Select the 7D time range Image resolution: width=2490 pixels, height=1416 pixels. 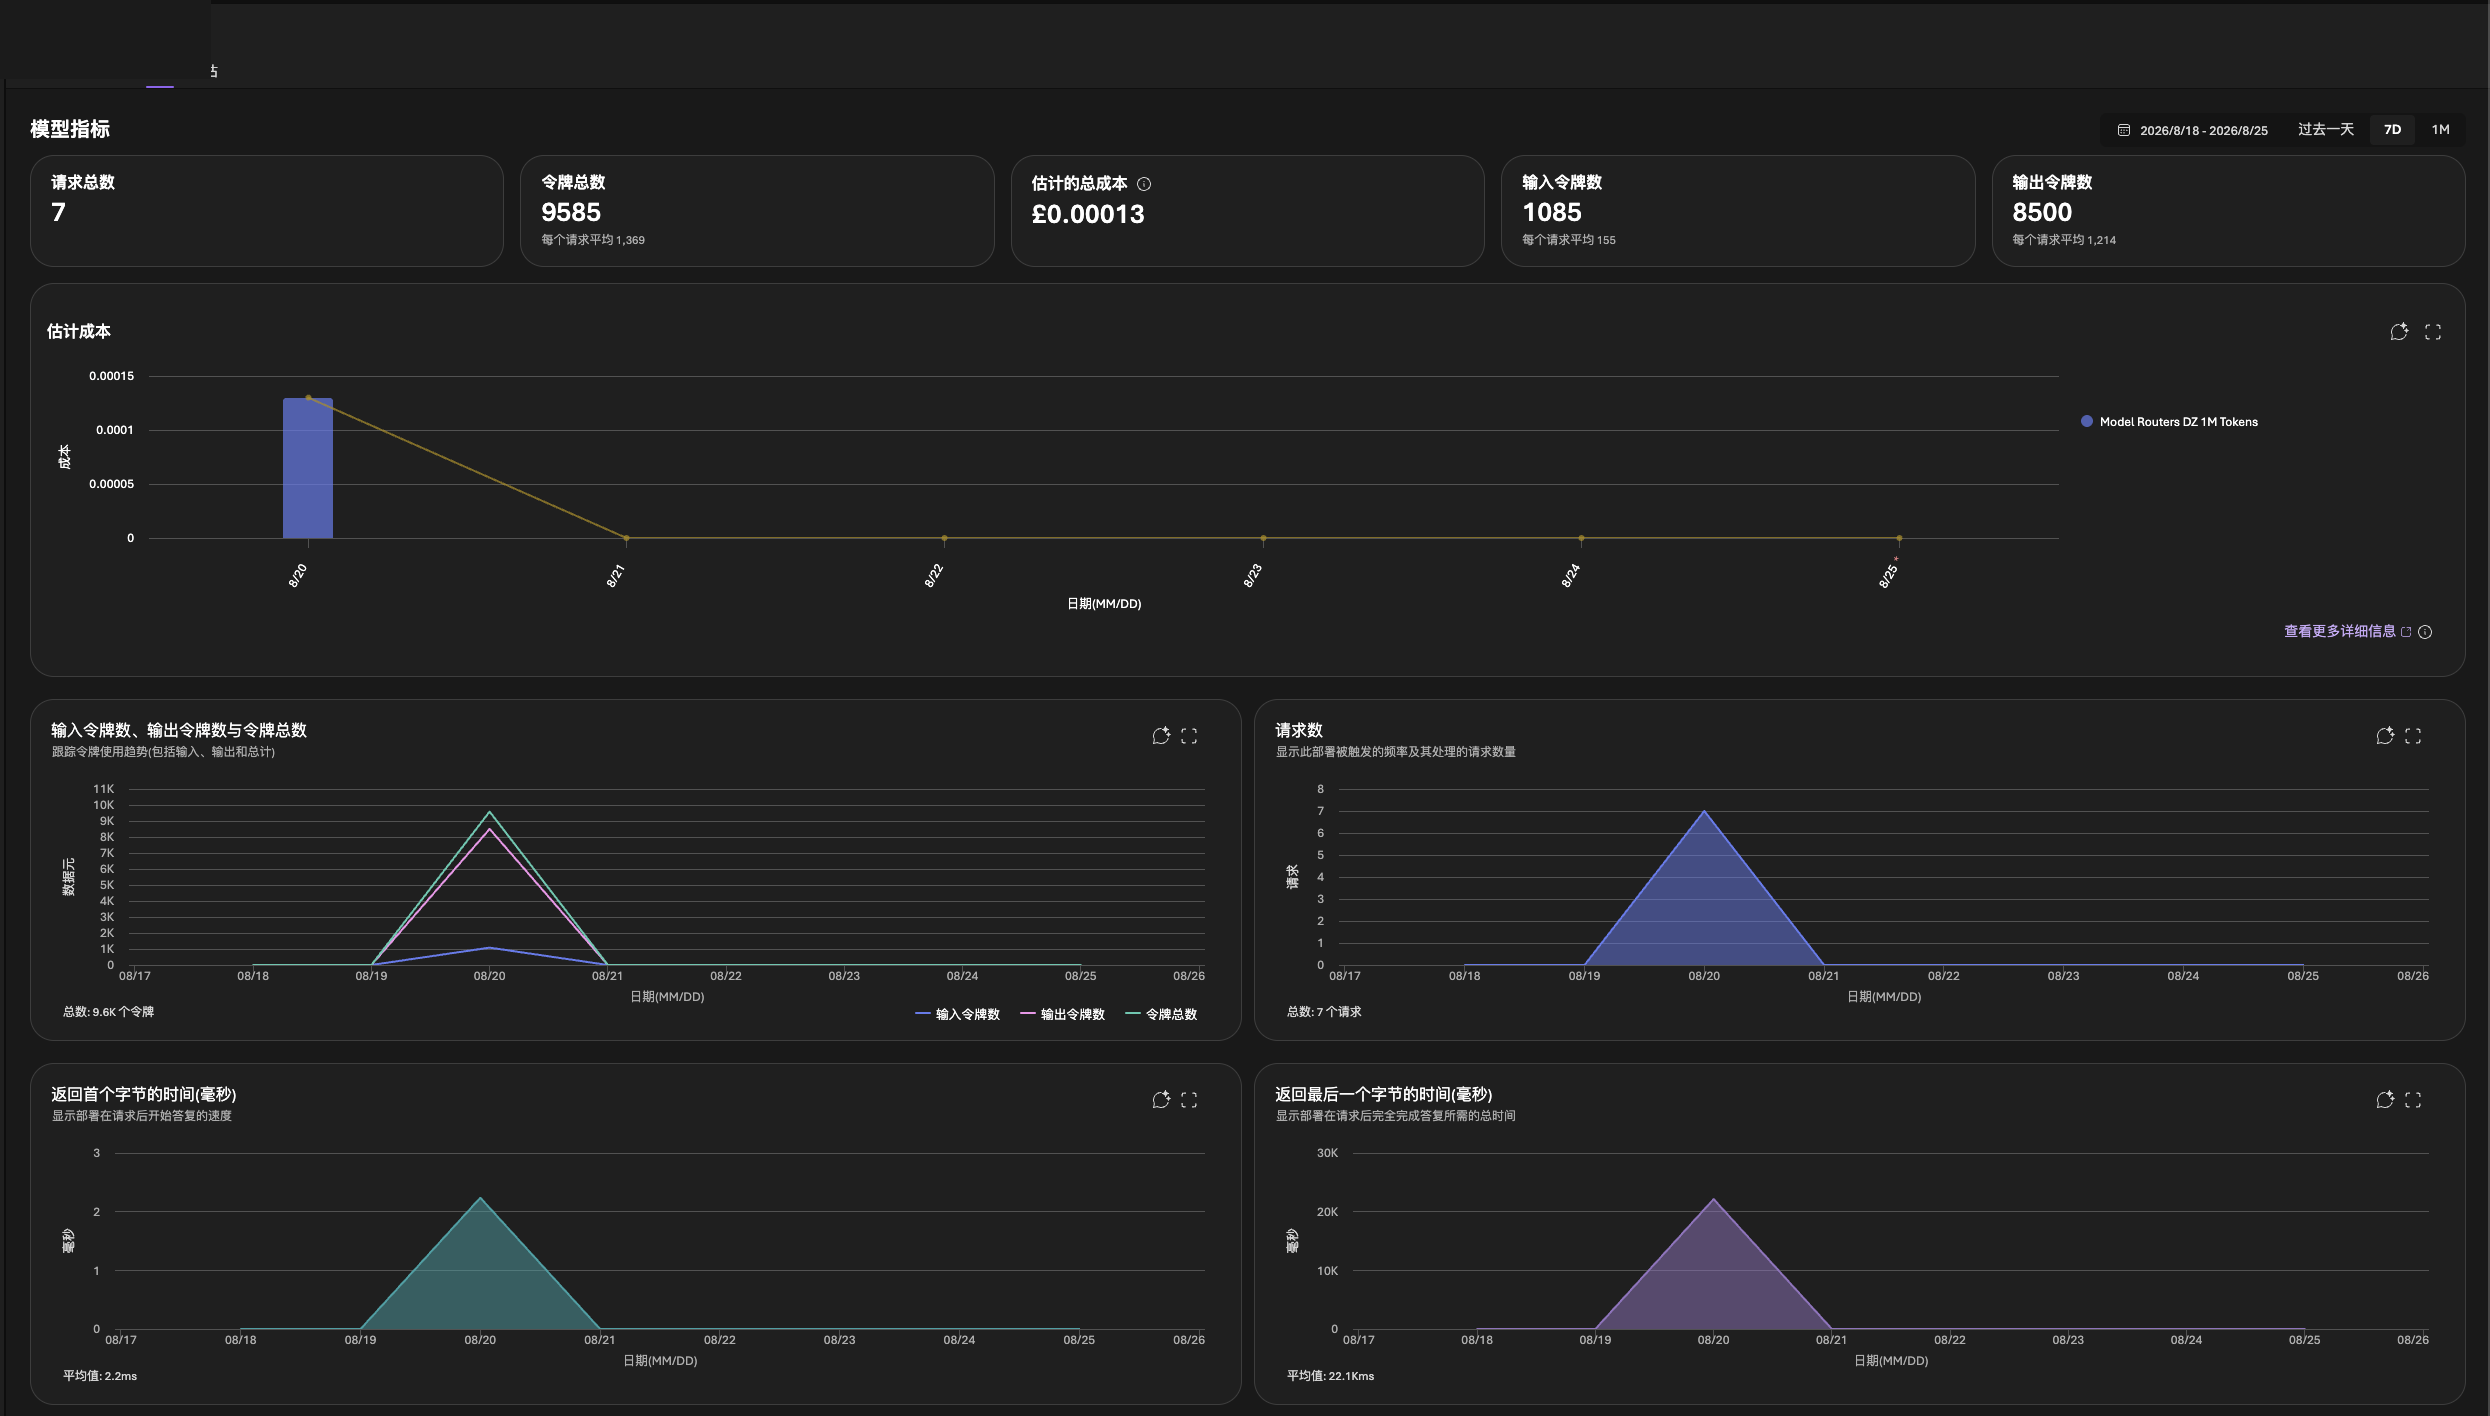pyautogui.click(x=2392, y=130)
